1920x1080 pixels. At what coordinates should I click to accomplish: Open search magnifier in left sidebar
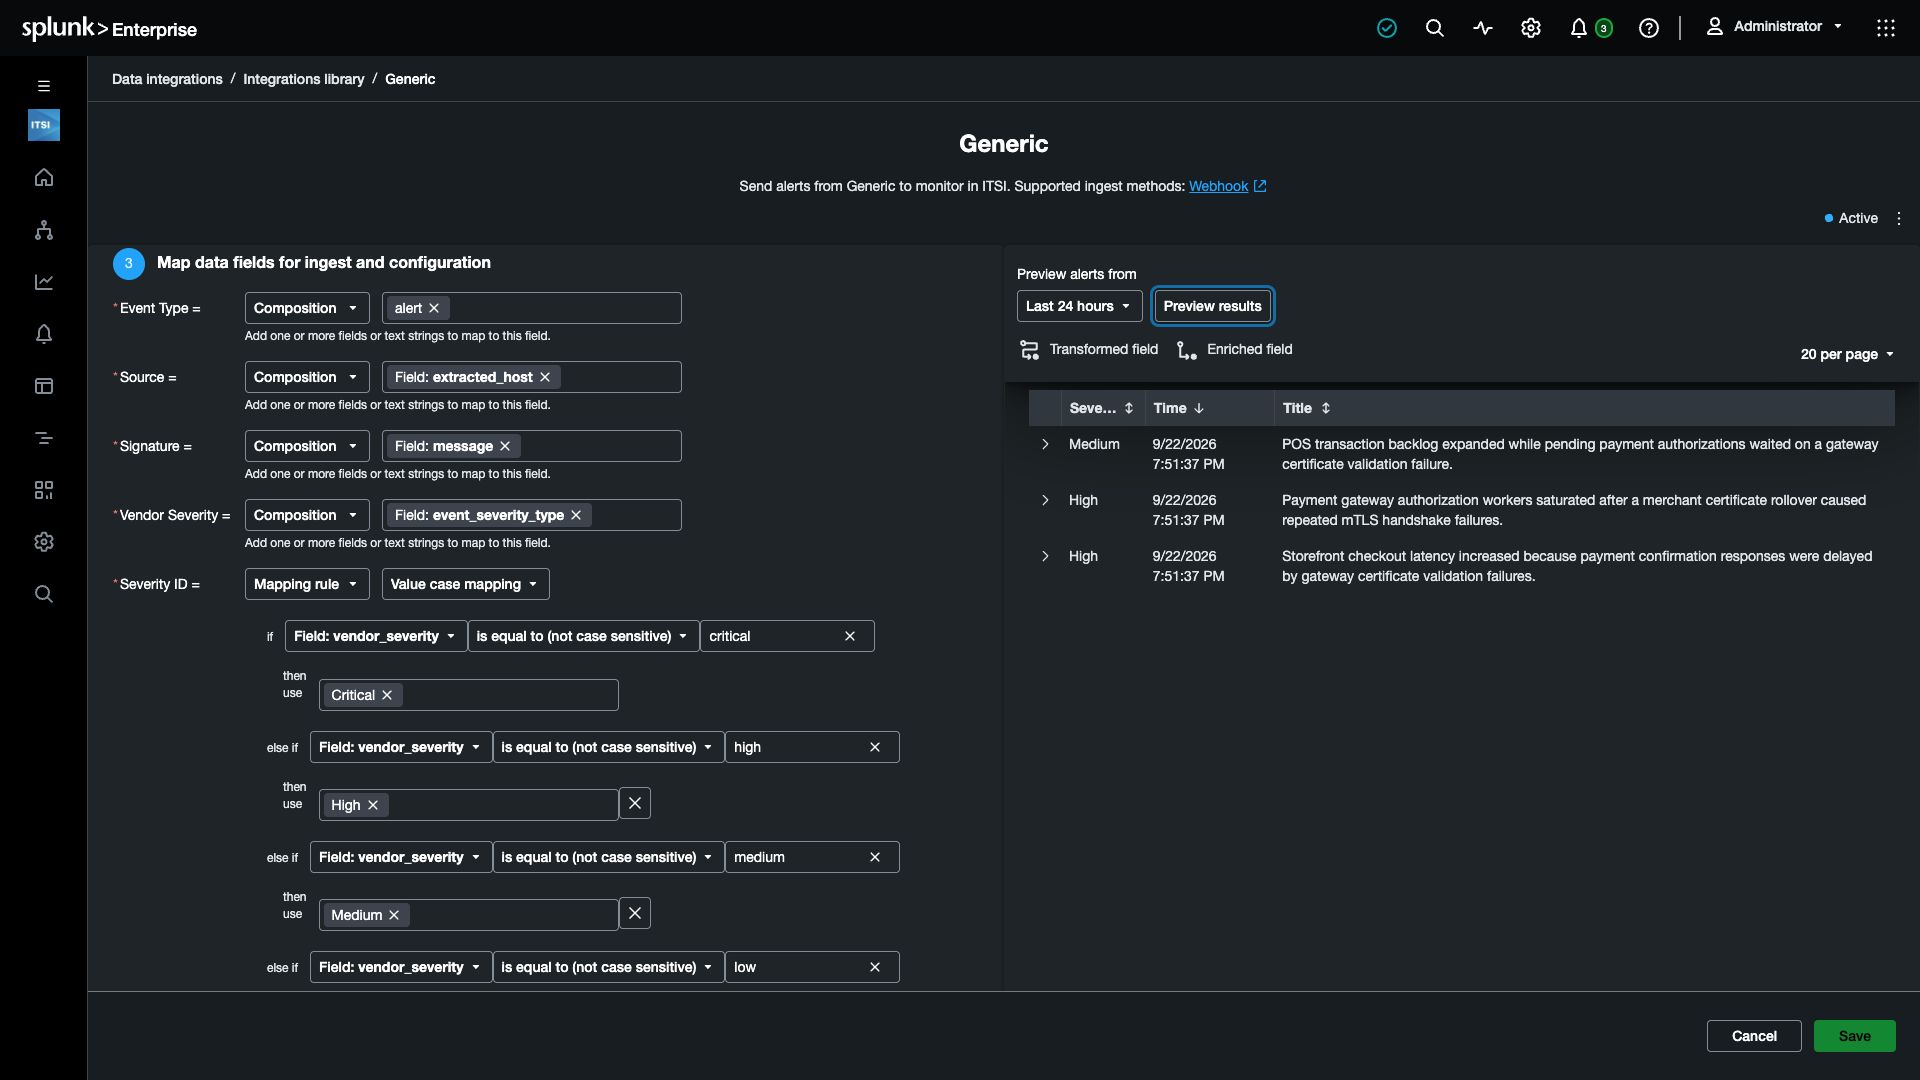[x=43, y=594]
